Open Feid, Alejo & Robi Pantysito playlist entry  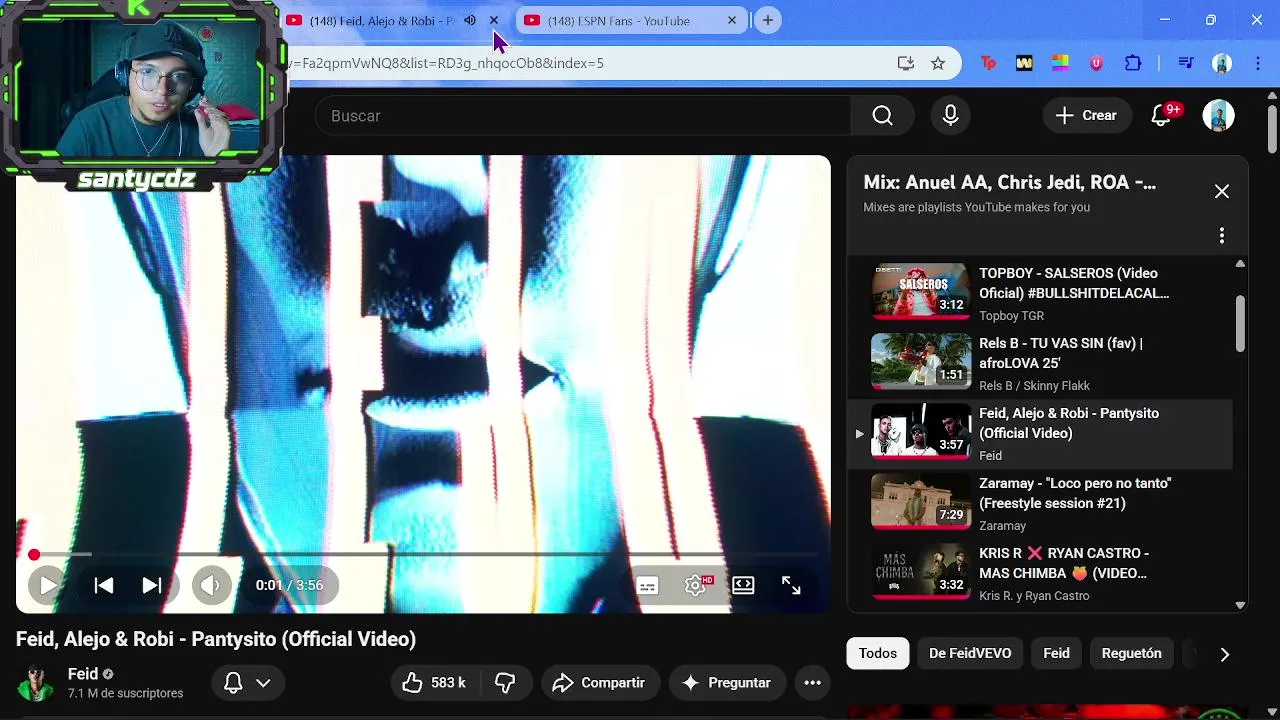click(x=1040, y=433)
